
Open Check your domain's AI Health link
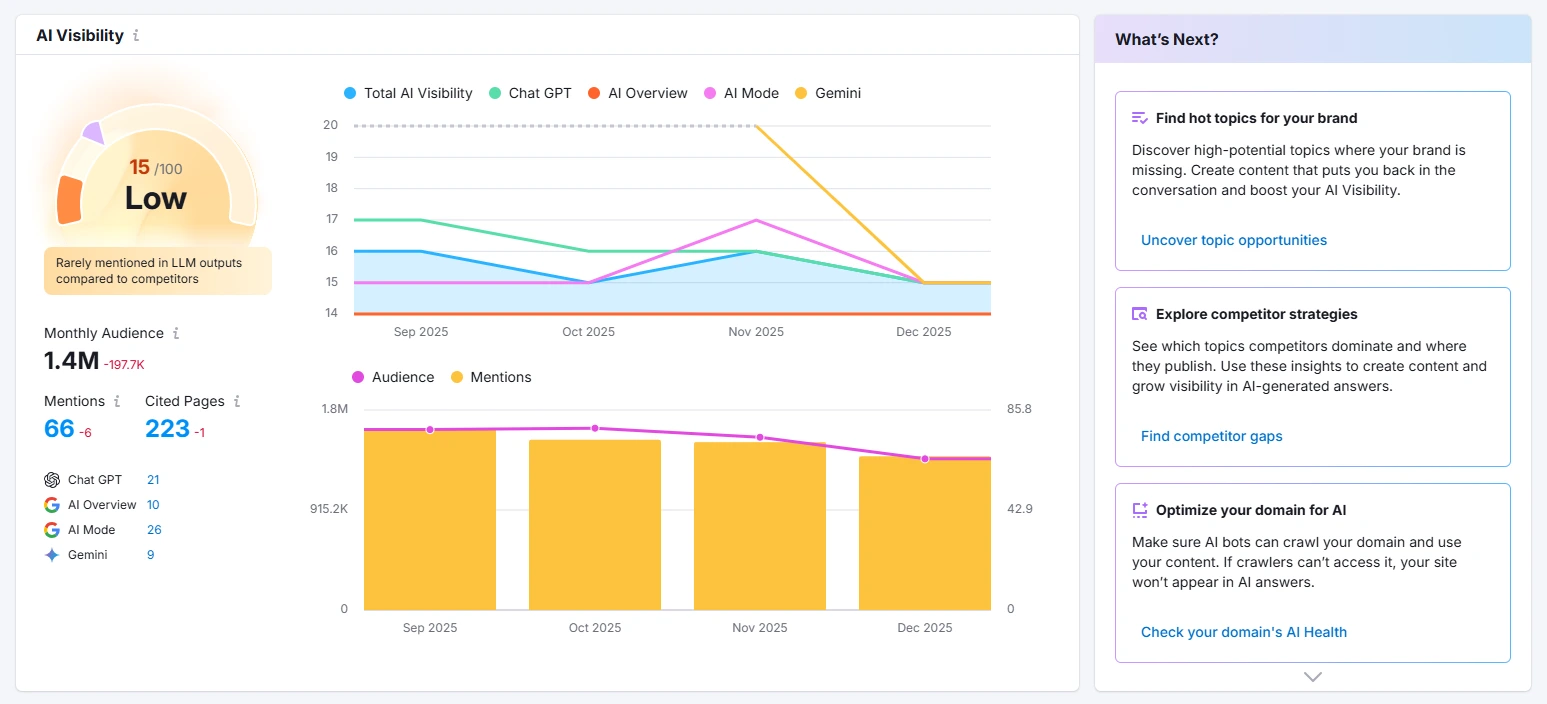pyautogui.click(x=1244, y=632)
